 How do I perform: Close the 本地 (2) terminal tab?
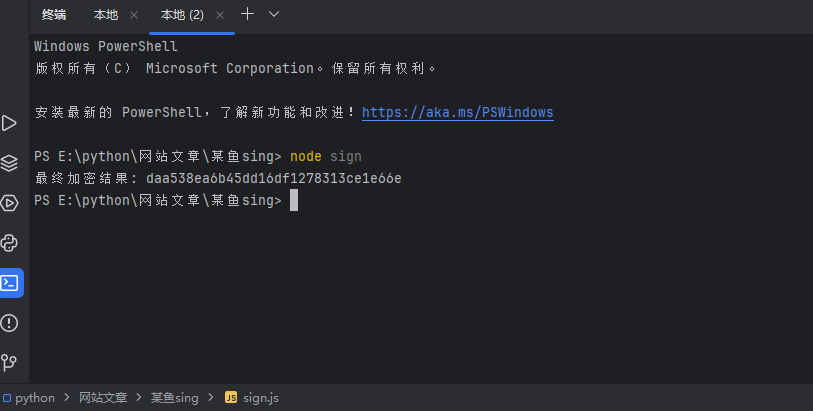pos(219,15)
